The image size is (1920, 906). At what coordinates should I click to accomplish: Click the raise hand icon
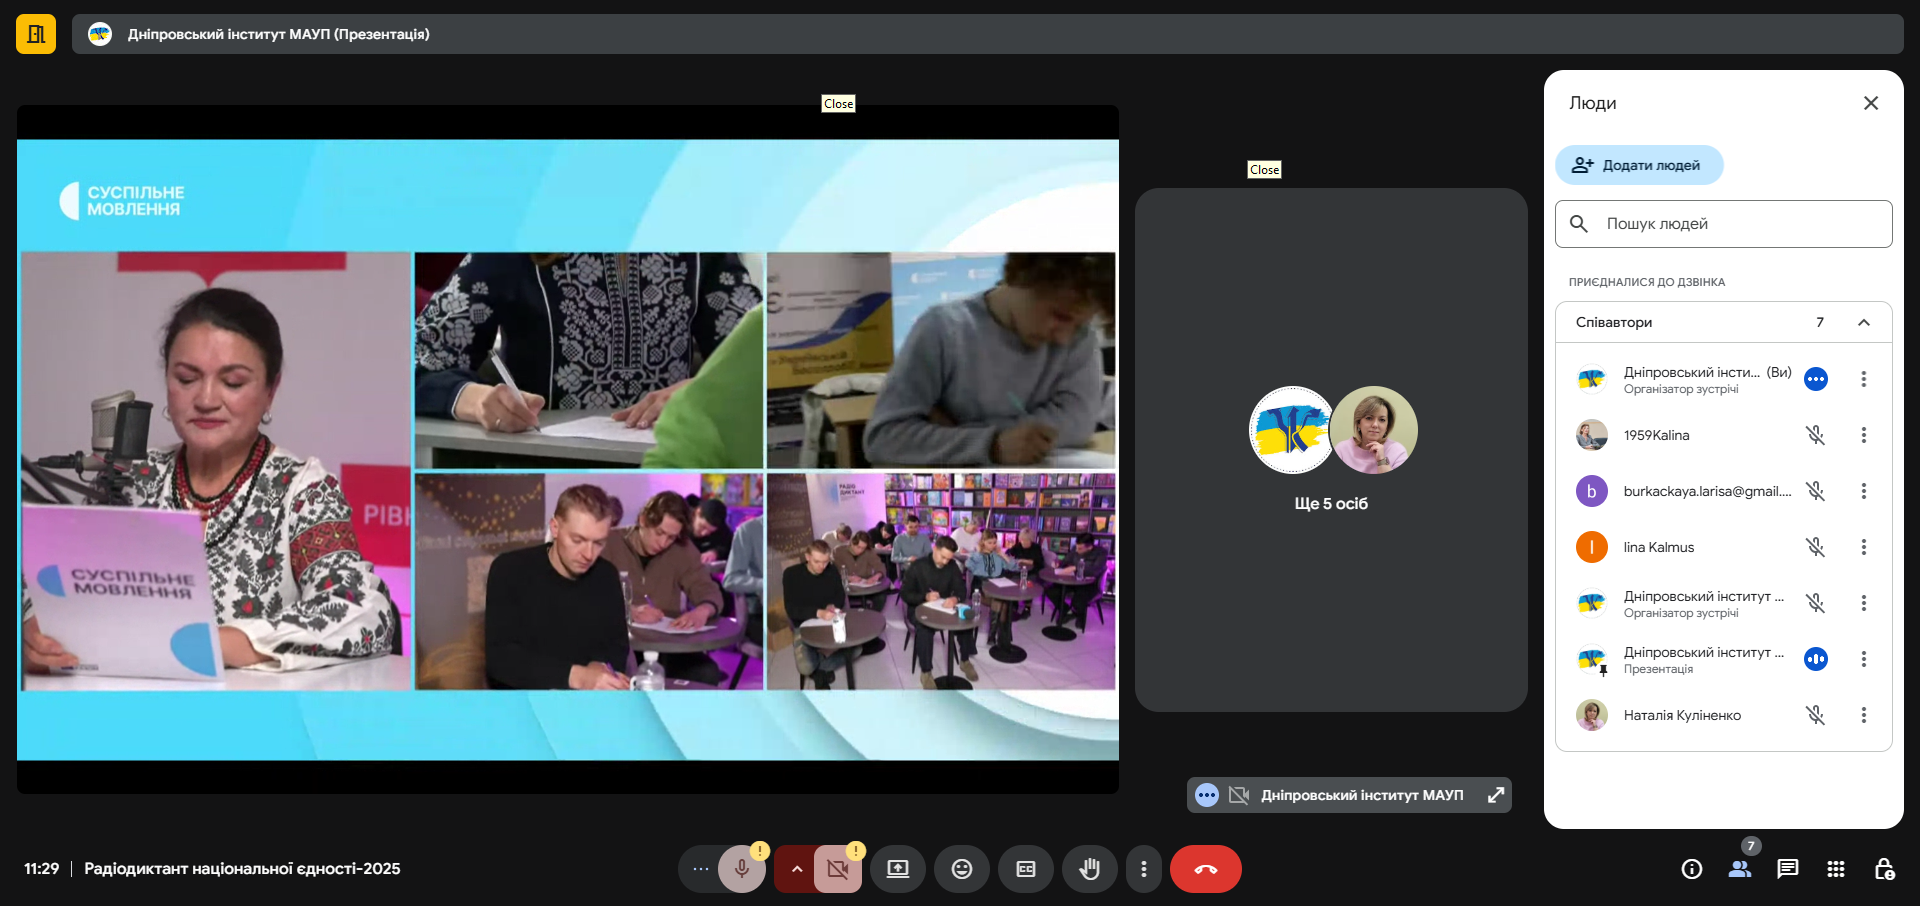[x=1089, y=869]
